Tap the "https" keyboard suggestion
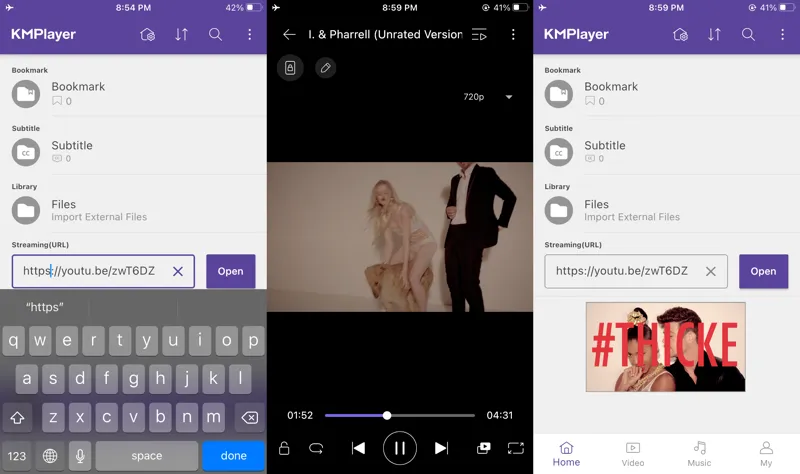The image size is (800, 474). pyautogui.click(x=45, y=307)
